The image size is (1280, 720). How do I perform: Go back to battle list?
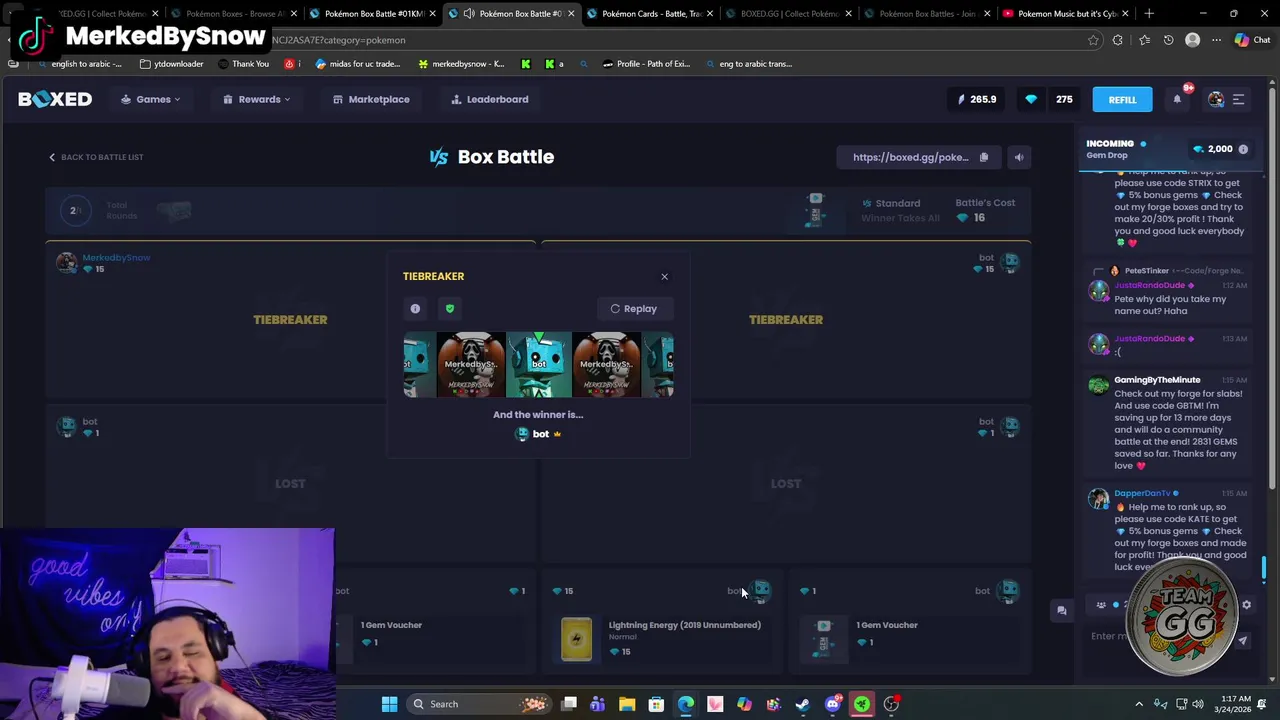coord(96,157)
